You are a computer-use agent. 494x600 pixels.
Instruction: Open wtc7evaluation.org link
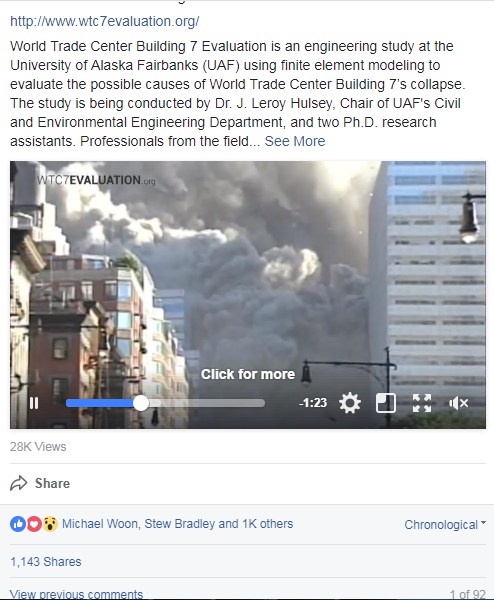(104, 21)
